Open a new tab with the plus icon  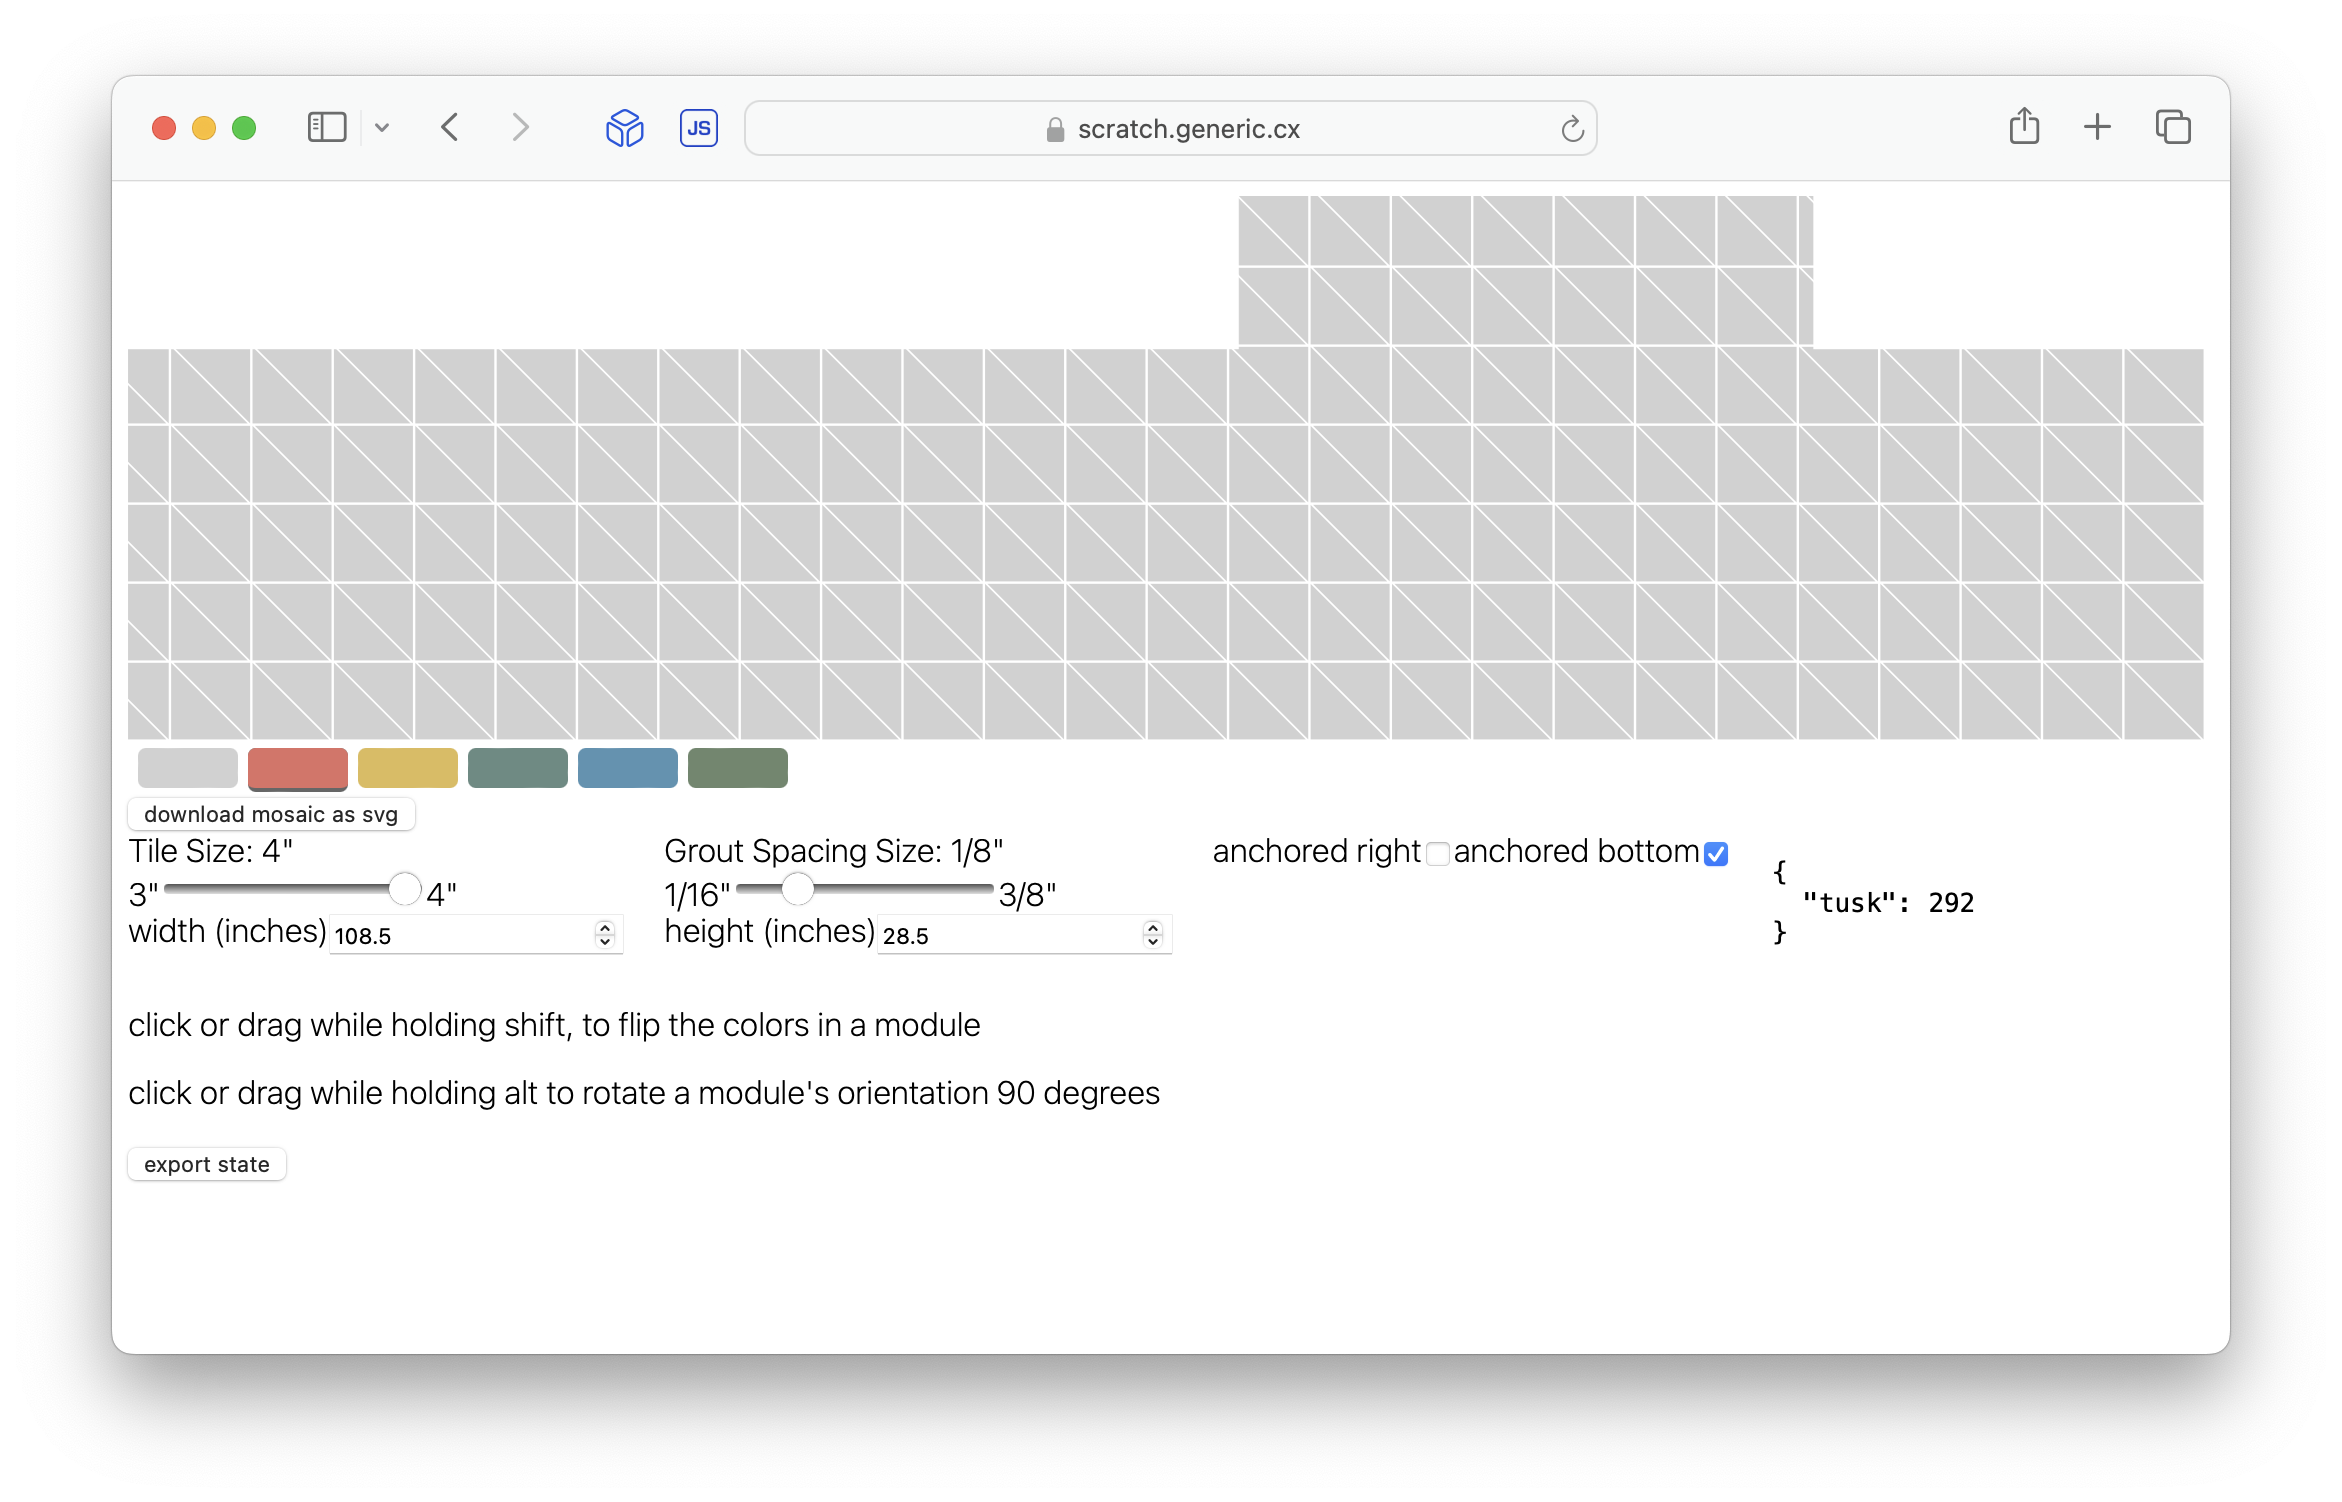point(2097,127)
